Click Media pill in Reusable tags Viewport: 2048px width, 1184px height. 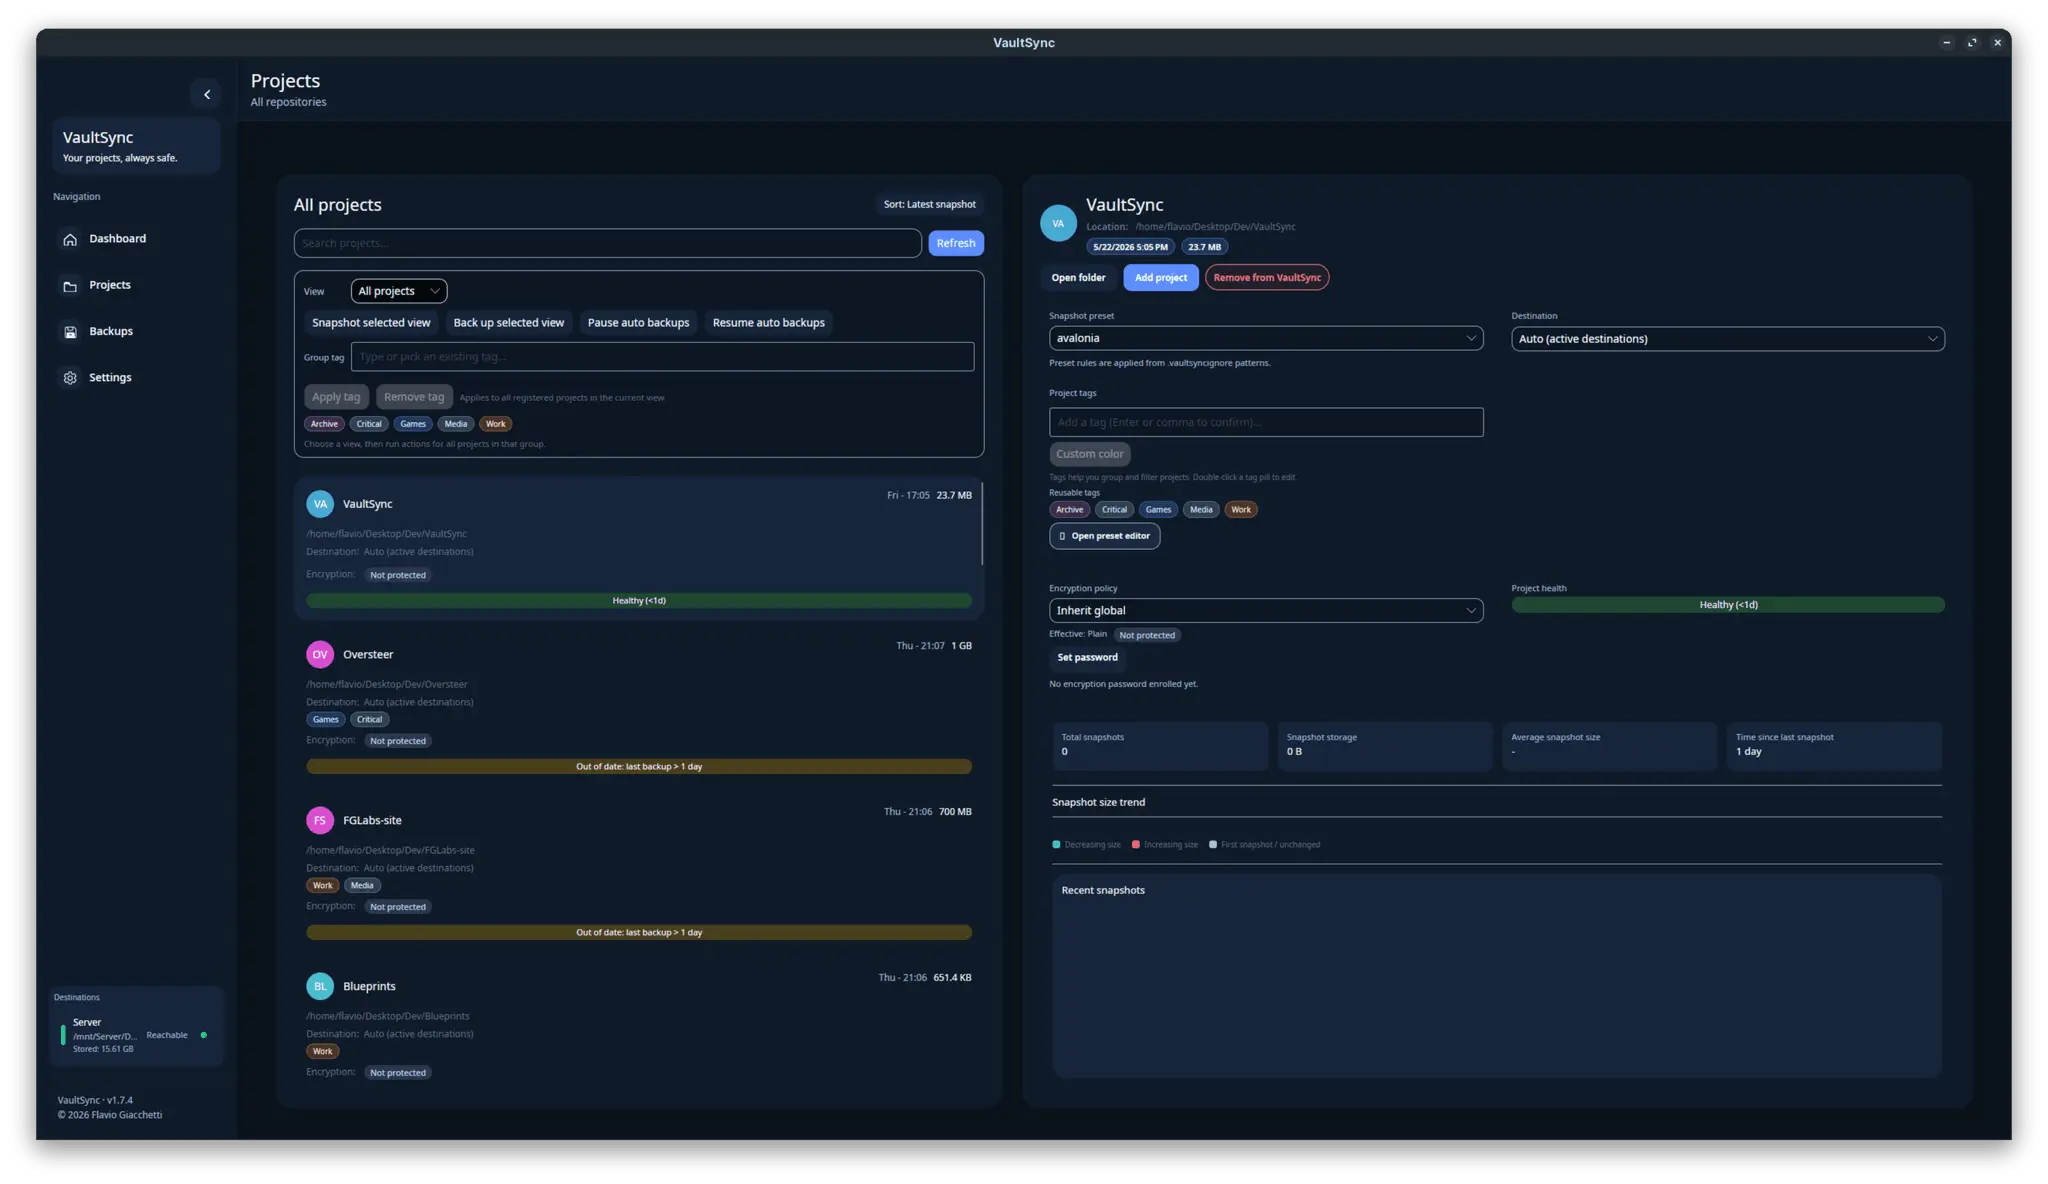click(1201, 510)
